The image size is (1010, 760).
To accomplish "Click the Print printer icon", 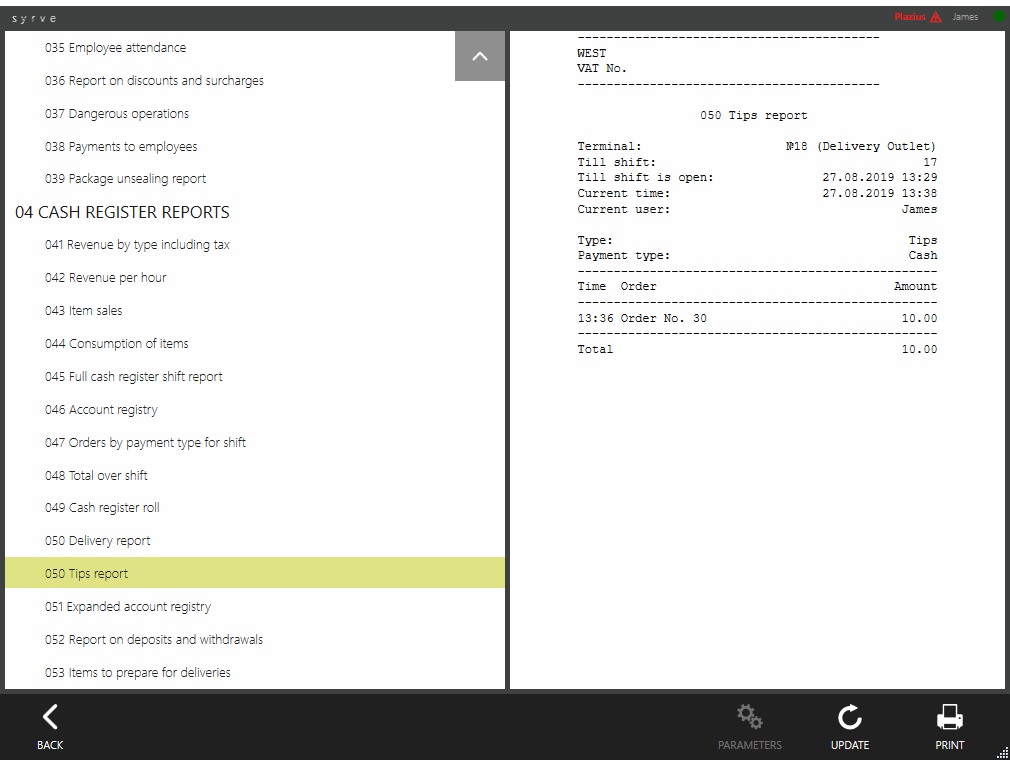I will [x=949, y=717].
